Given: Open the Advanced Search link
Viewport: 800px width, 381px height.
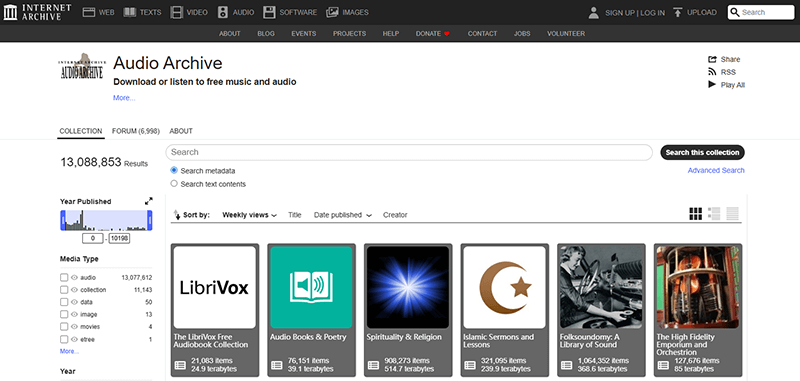Looking at the screenshot, I should 716,170.
